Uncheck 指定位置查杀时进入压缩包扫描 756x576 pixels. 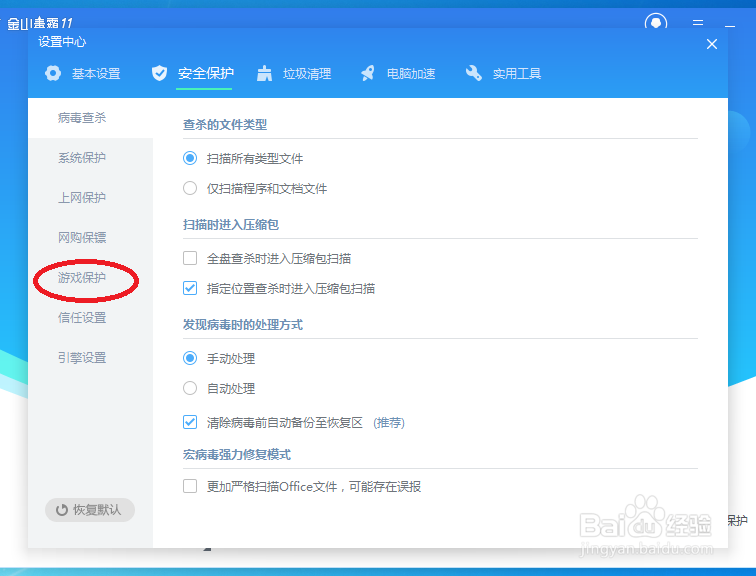point(190,288)
